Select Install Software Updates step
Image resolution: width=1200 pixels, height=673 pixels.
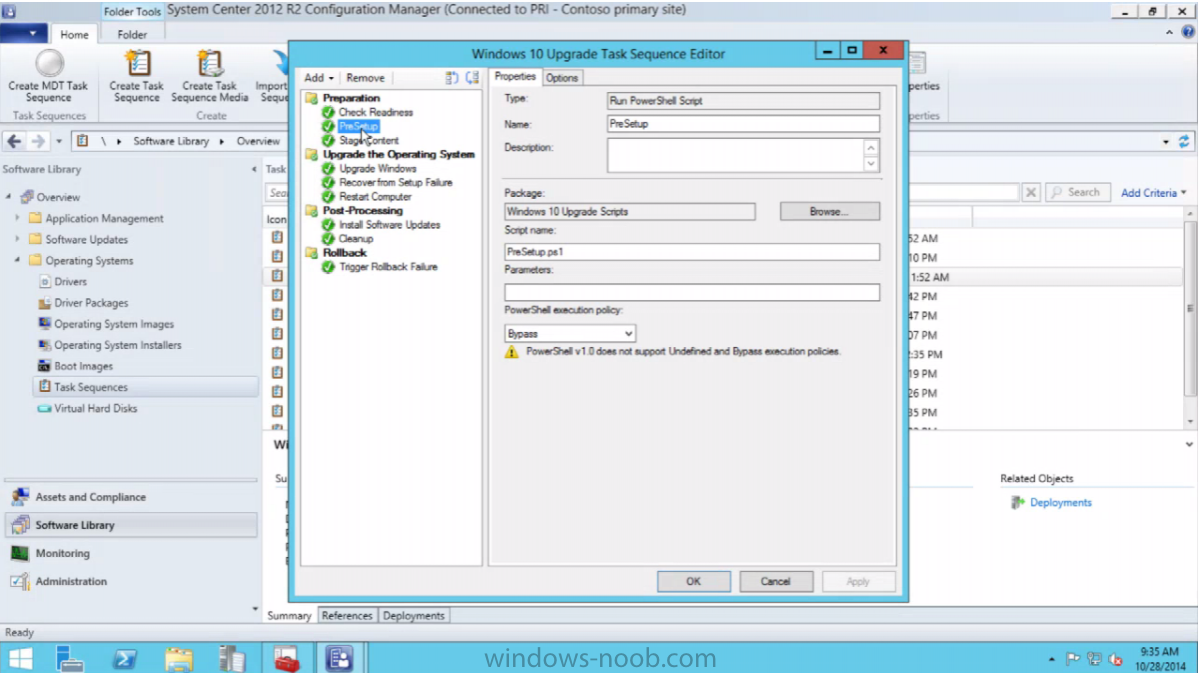389,224
